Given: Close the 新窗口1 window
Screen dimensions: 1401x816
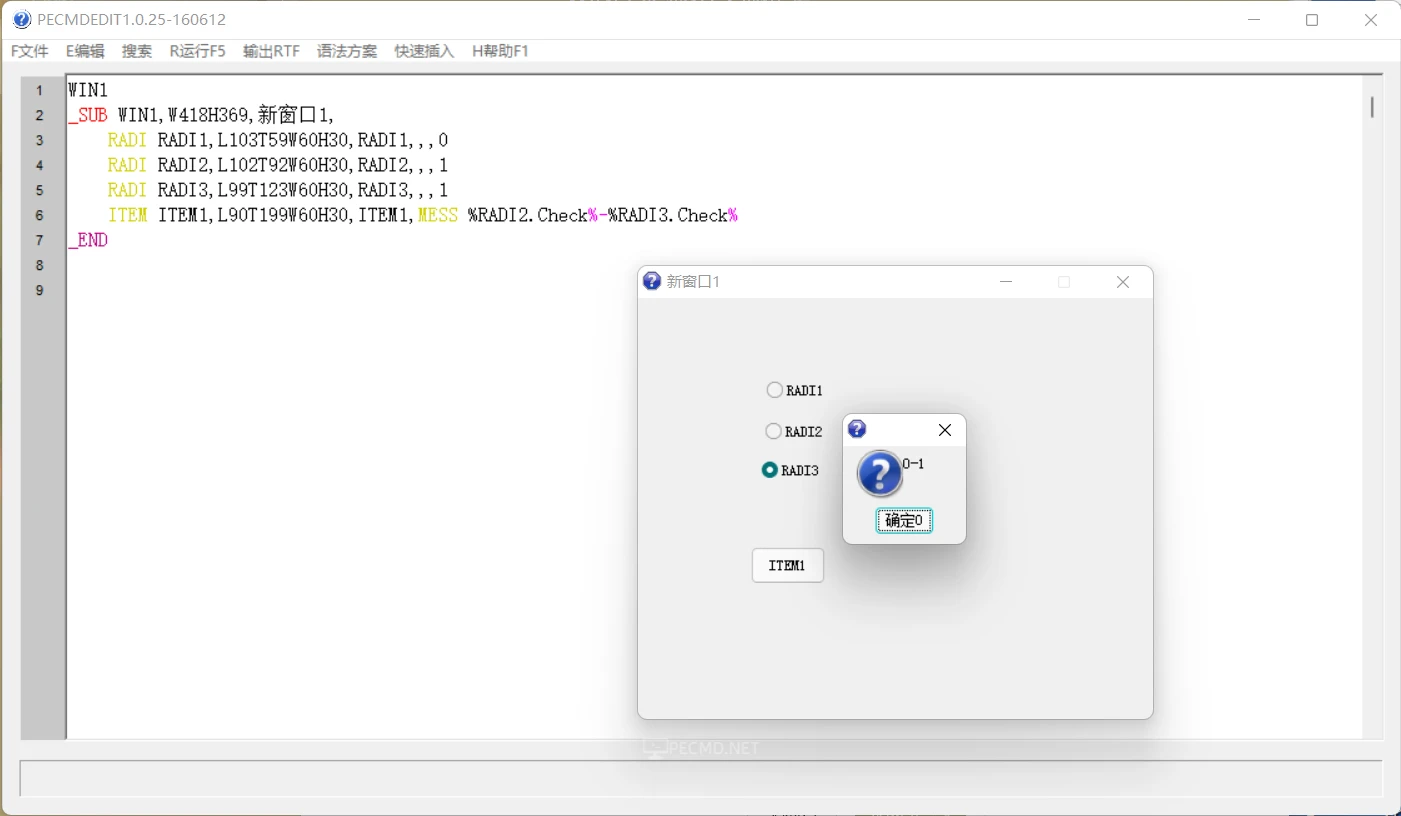Looking at the screenshot, I should click(1123, 282).
